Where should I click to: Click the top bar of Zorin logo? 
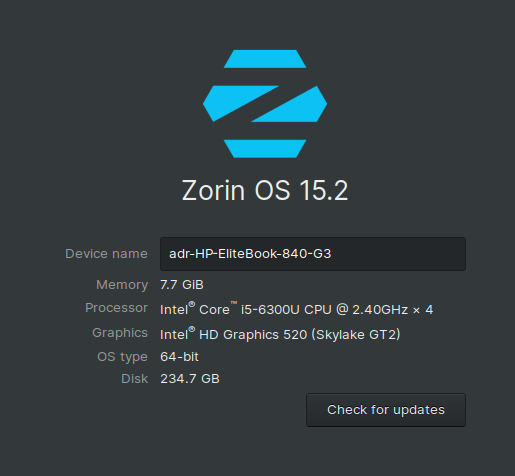click(x=265, y=59)
